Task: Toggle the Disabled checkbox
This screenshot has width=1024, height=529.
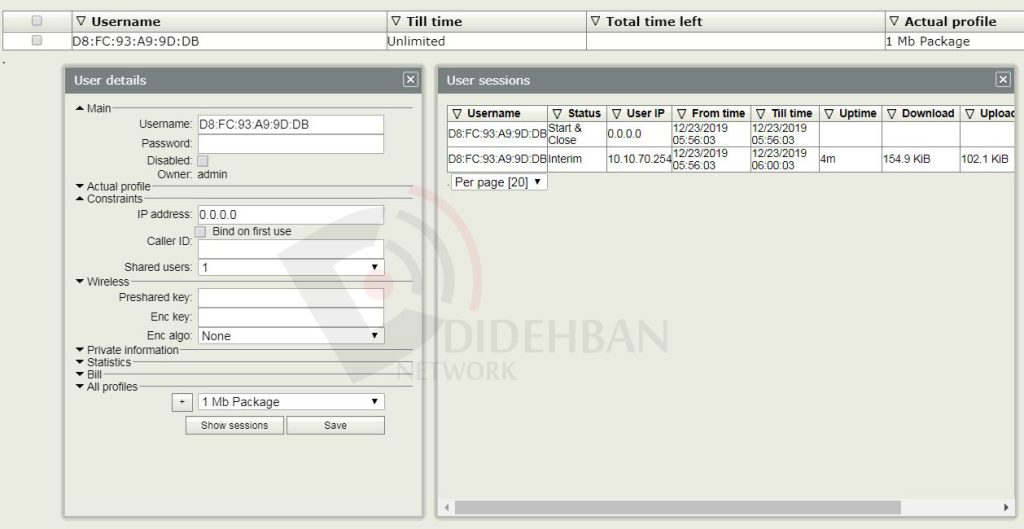Action: [x=203, y=161]
